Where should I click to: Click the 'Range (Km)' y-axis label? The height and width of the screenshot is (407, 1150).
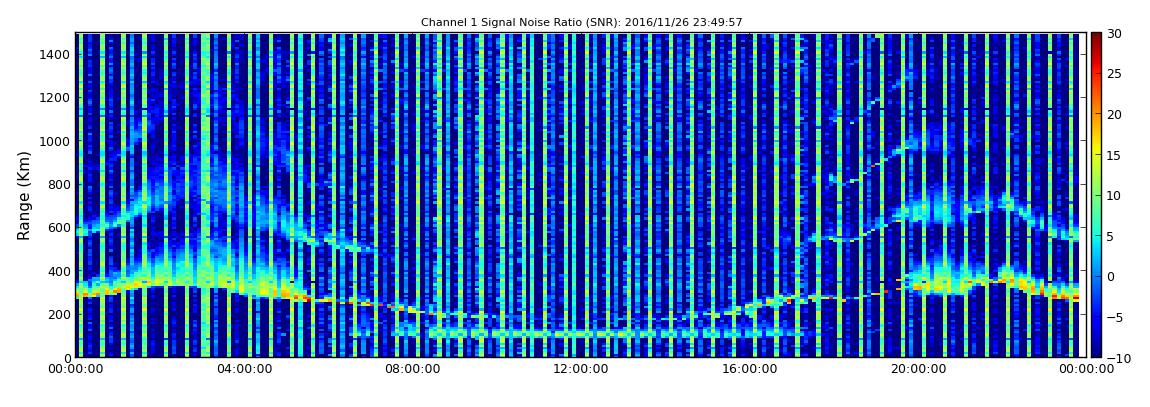tap(24, 196)
